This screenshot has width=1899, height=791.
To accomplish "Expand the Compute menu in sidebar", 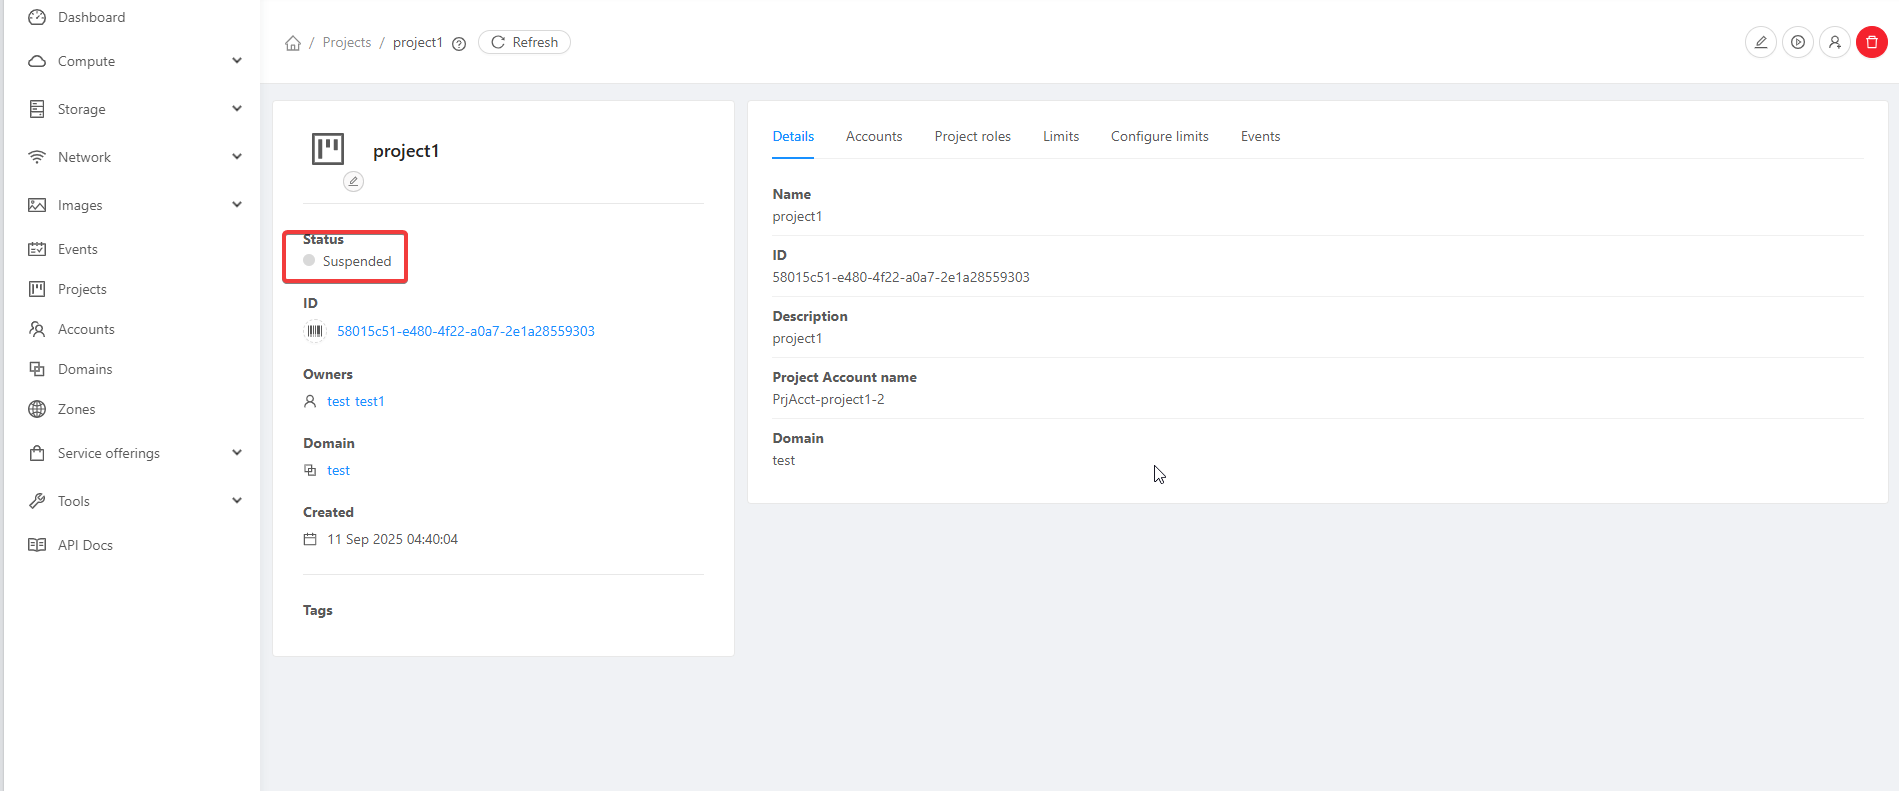I will [x=135, y=61].
